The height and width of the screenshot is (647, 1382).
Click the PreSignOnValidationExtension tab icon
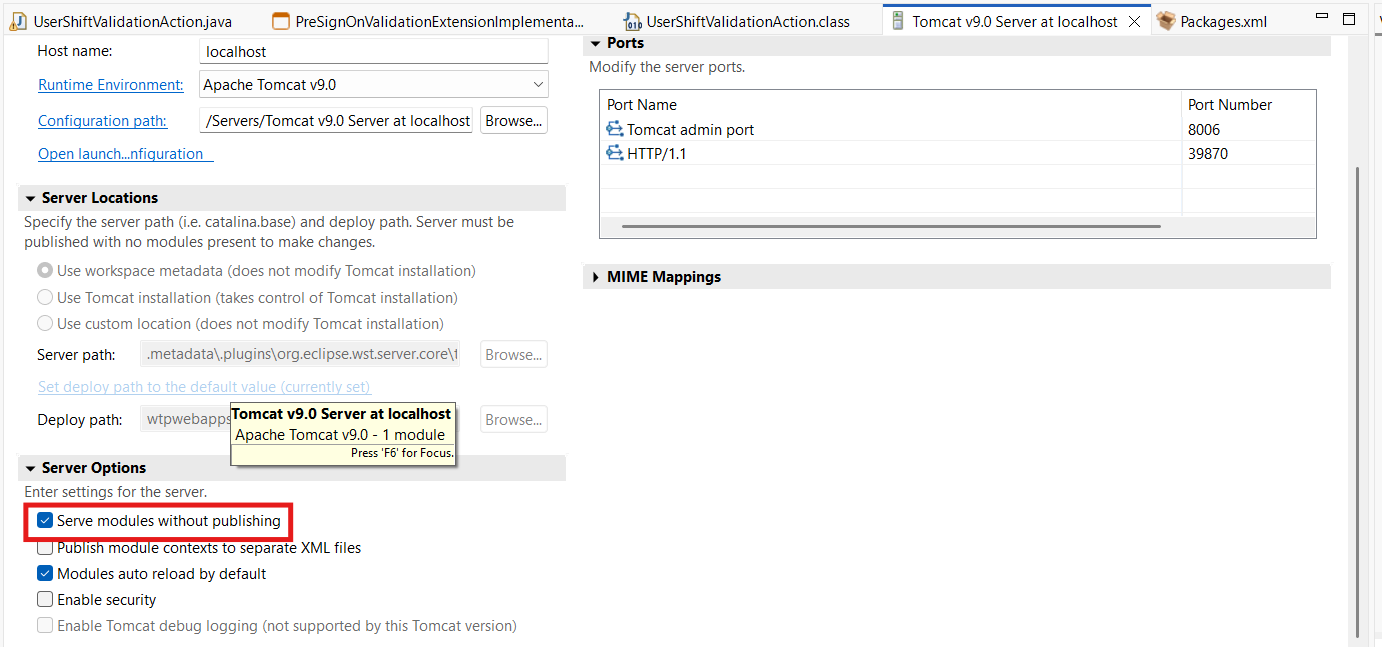point(281,21)
